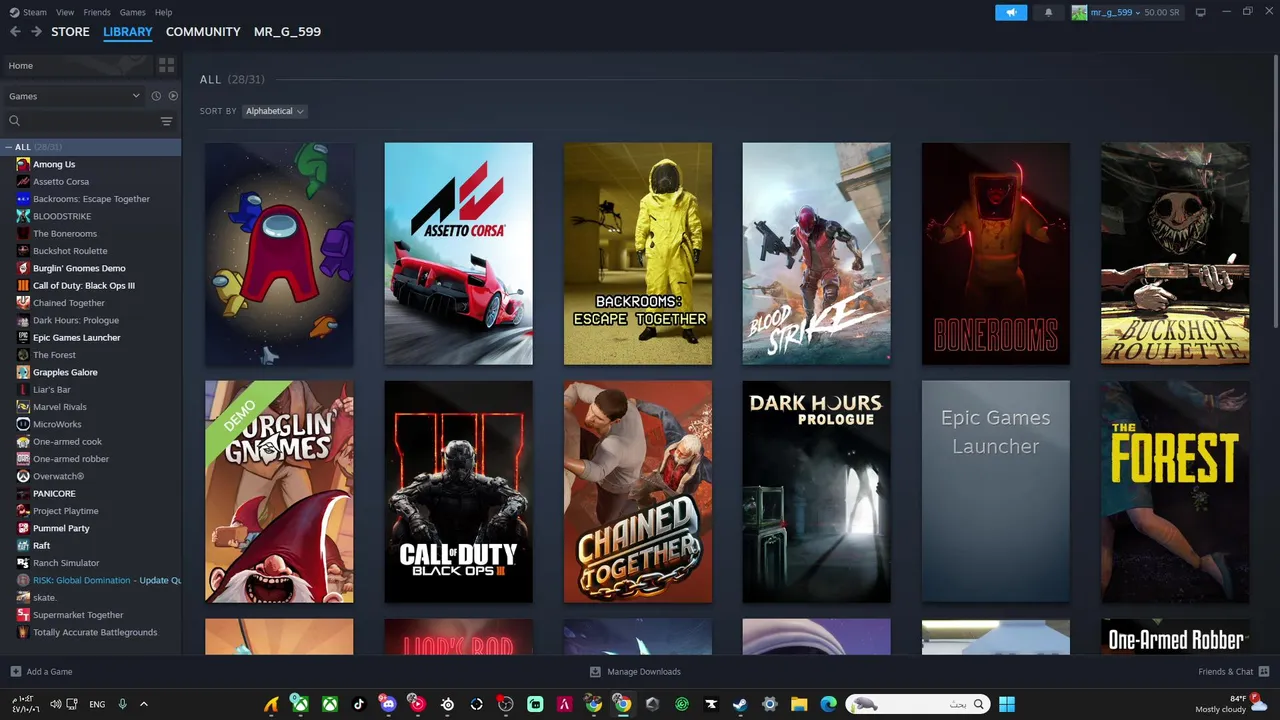Image resolution: width=1280 pixels, height=720 pixels.
Task: Open the Help menu
Action: 163,12
